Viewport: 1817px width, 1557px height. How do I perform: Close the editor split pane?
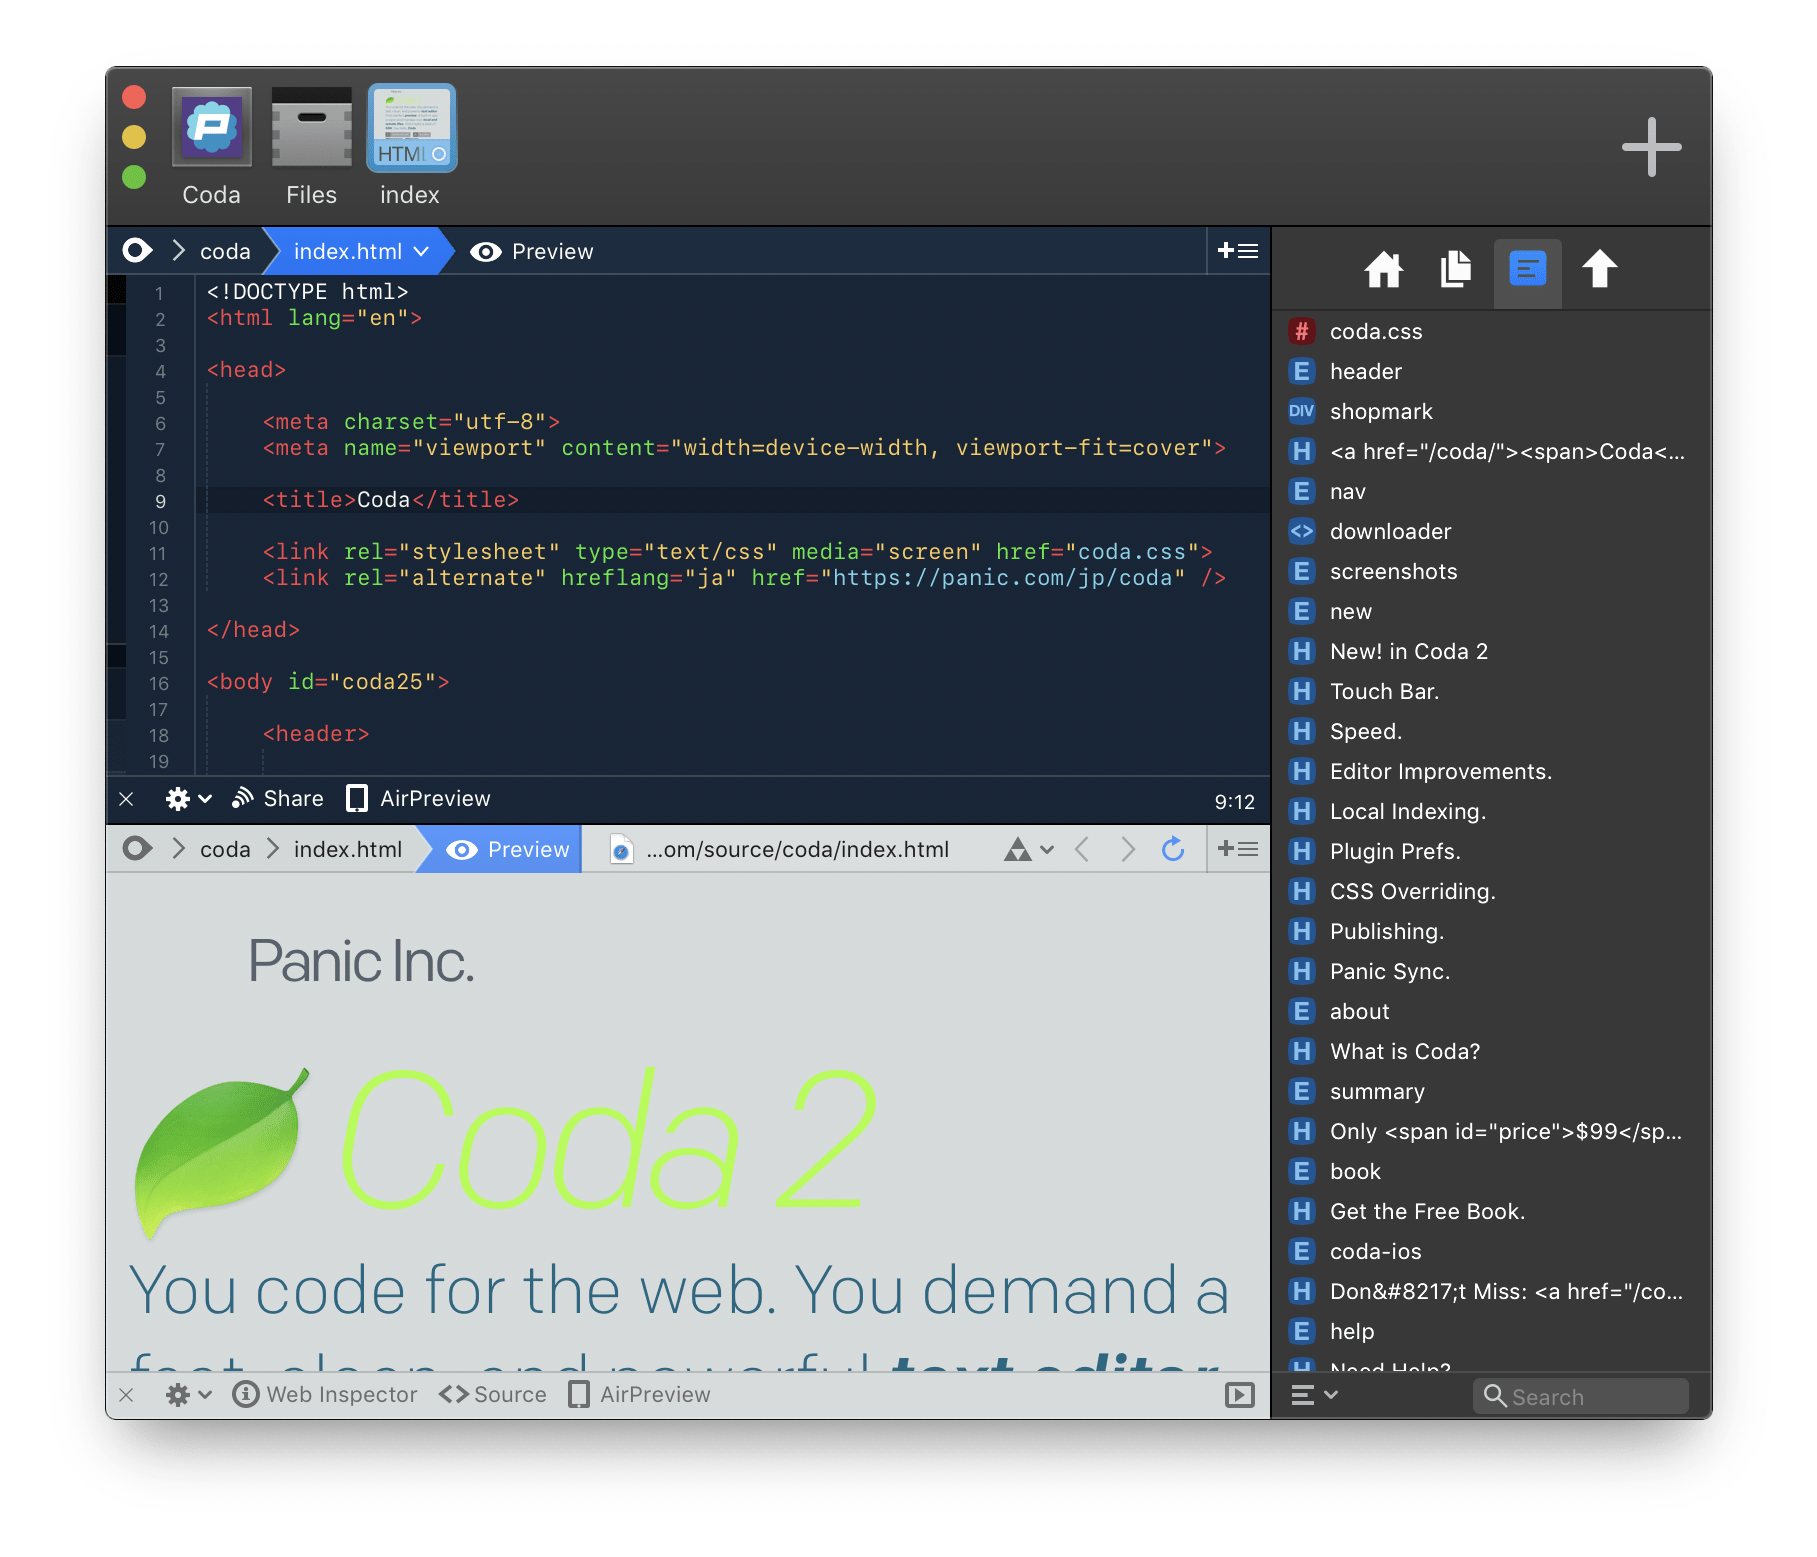pos(126,799)
